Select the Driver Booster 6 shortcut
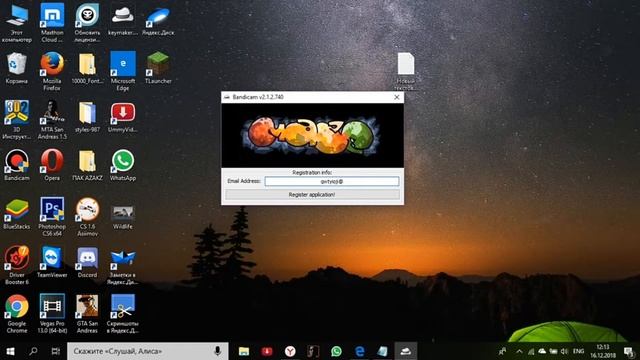The image size is (640, 360). pyautogui.click(x=17, y=265)
